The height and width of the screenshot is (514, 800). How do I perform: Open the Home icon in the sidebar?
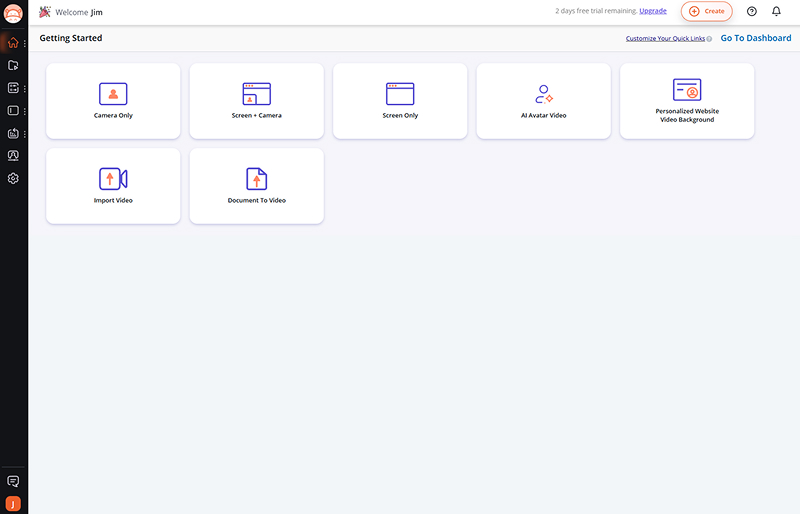click(x=13, y=43)
